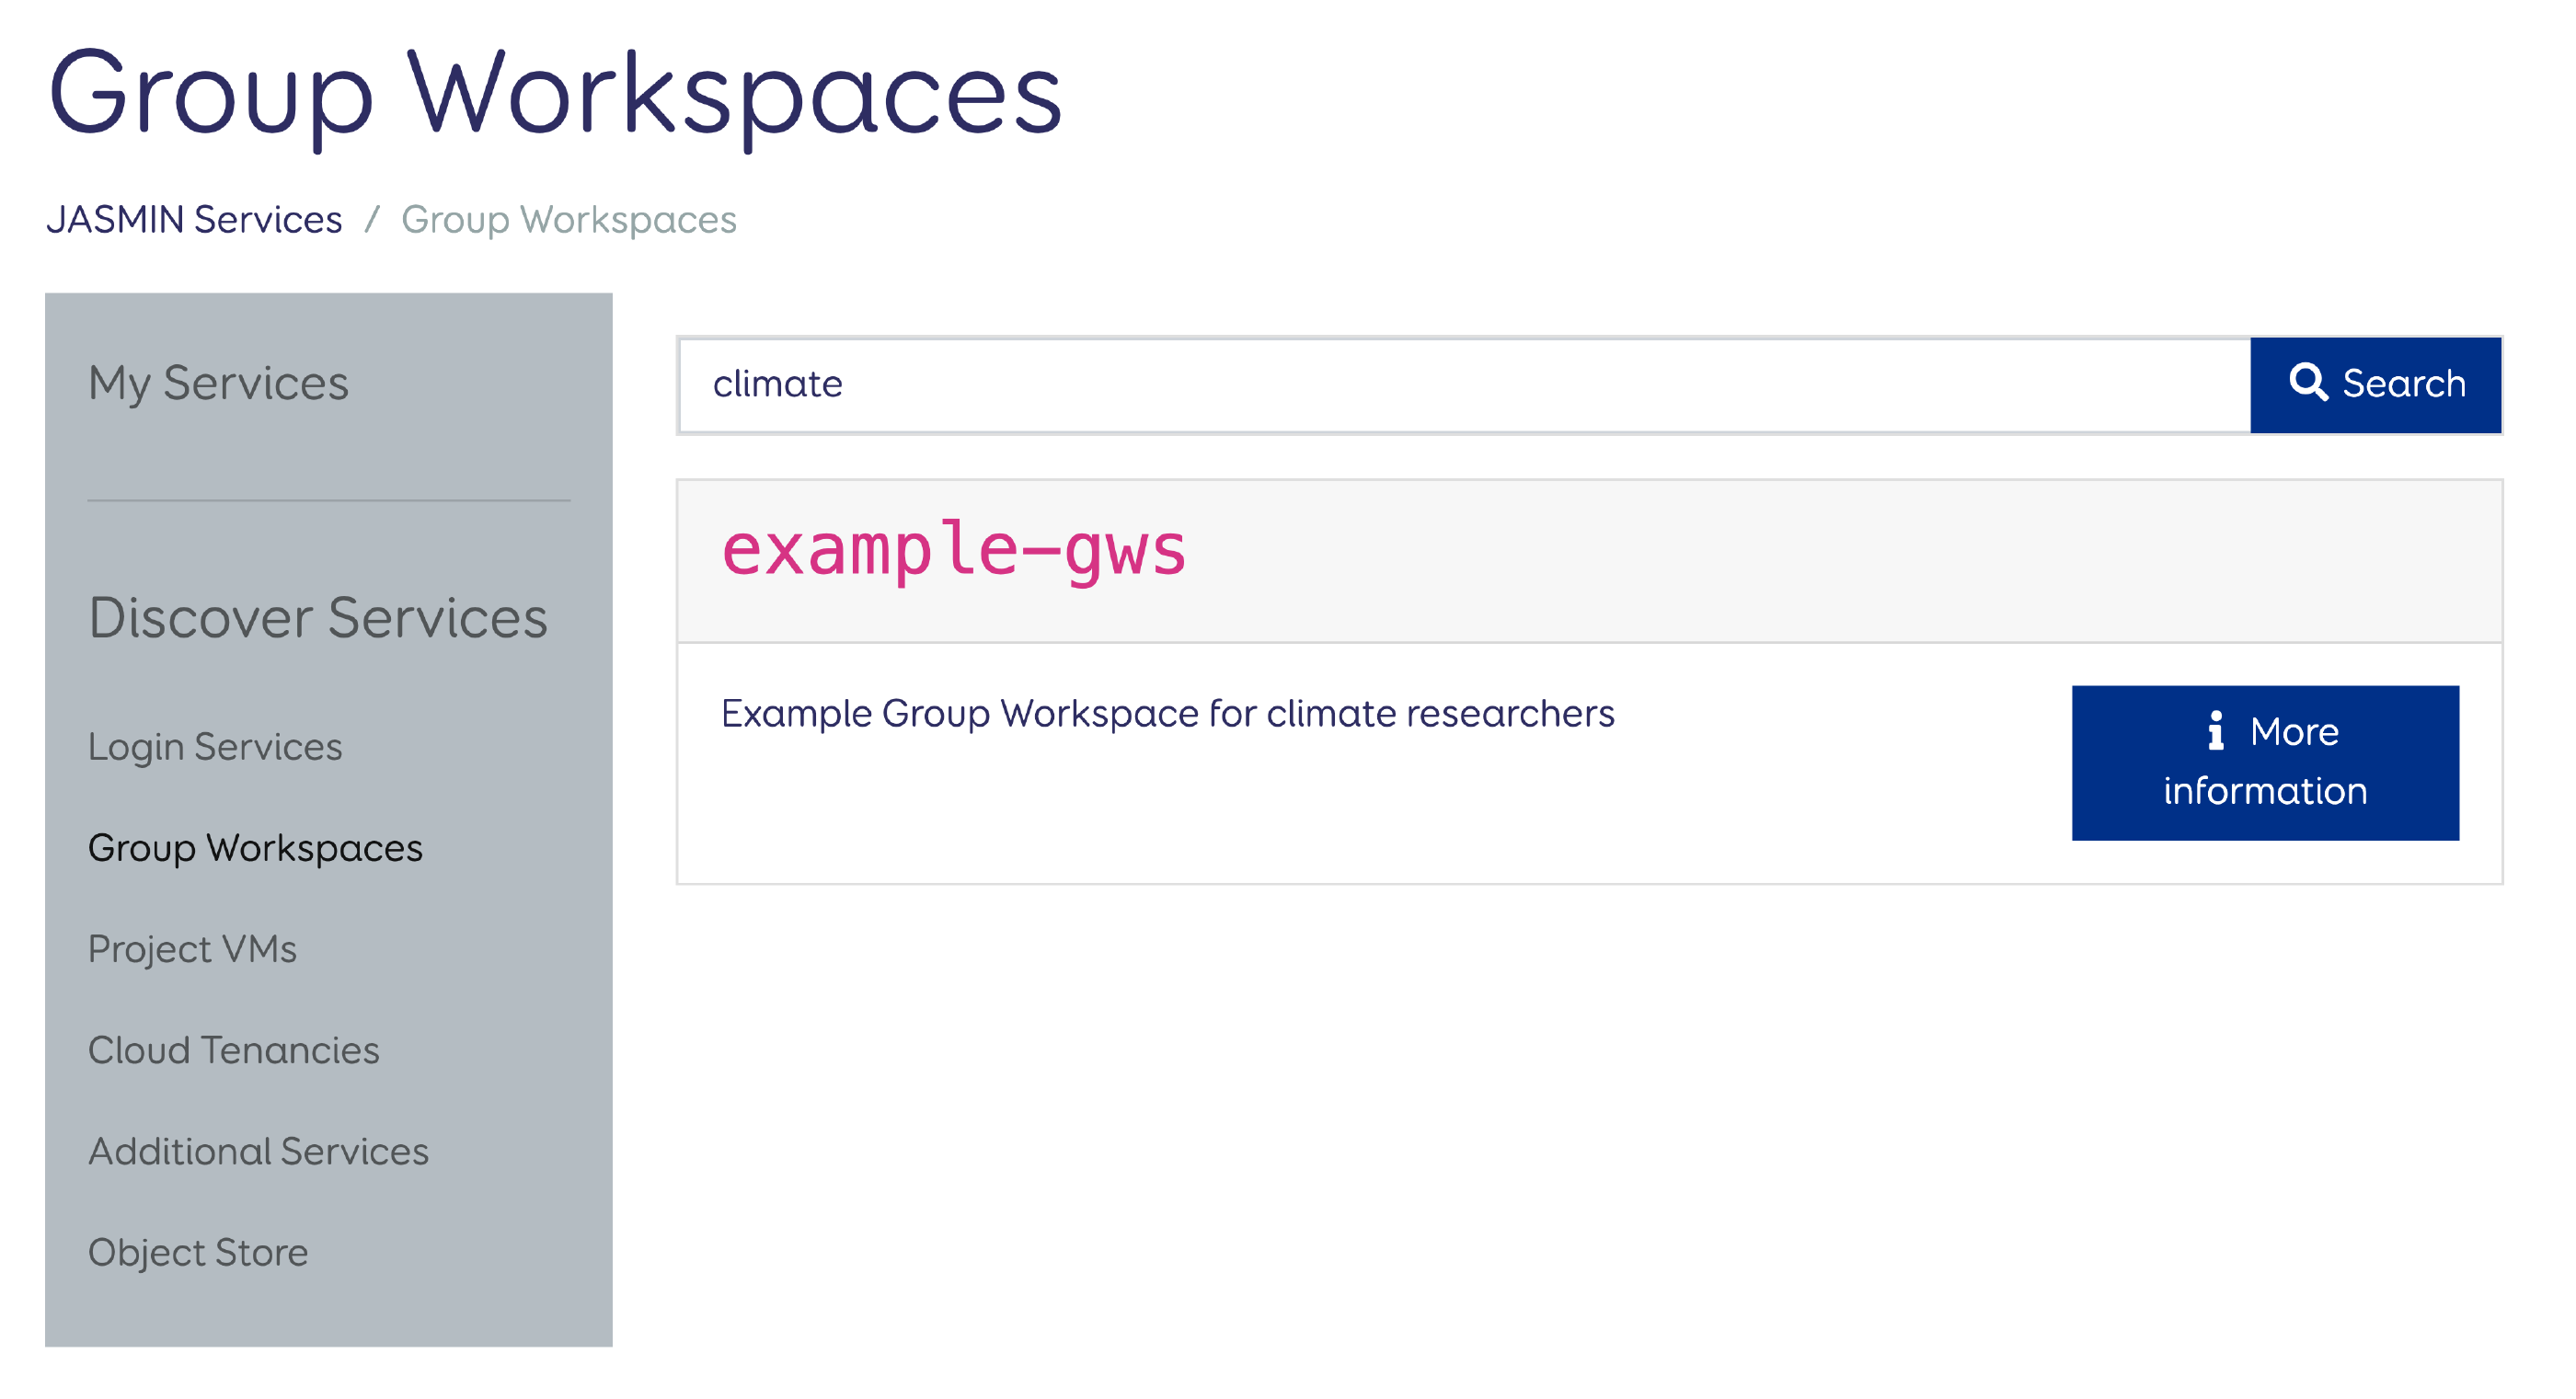Open More information for example-gws
The width and height of the screenshot is (2576, 1399).
coord(2264,762)
